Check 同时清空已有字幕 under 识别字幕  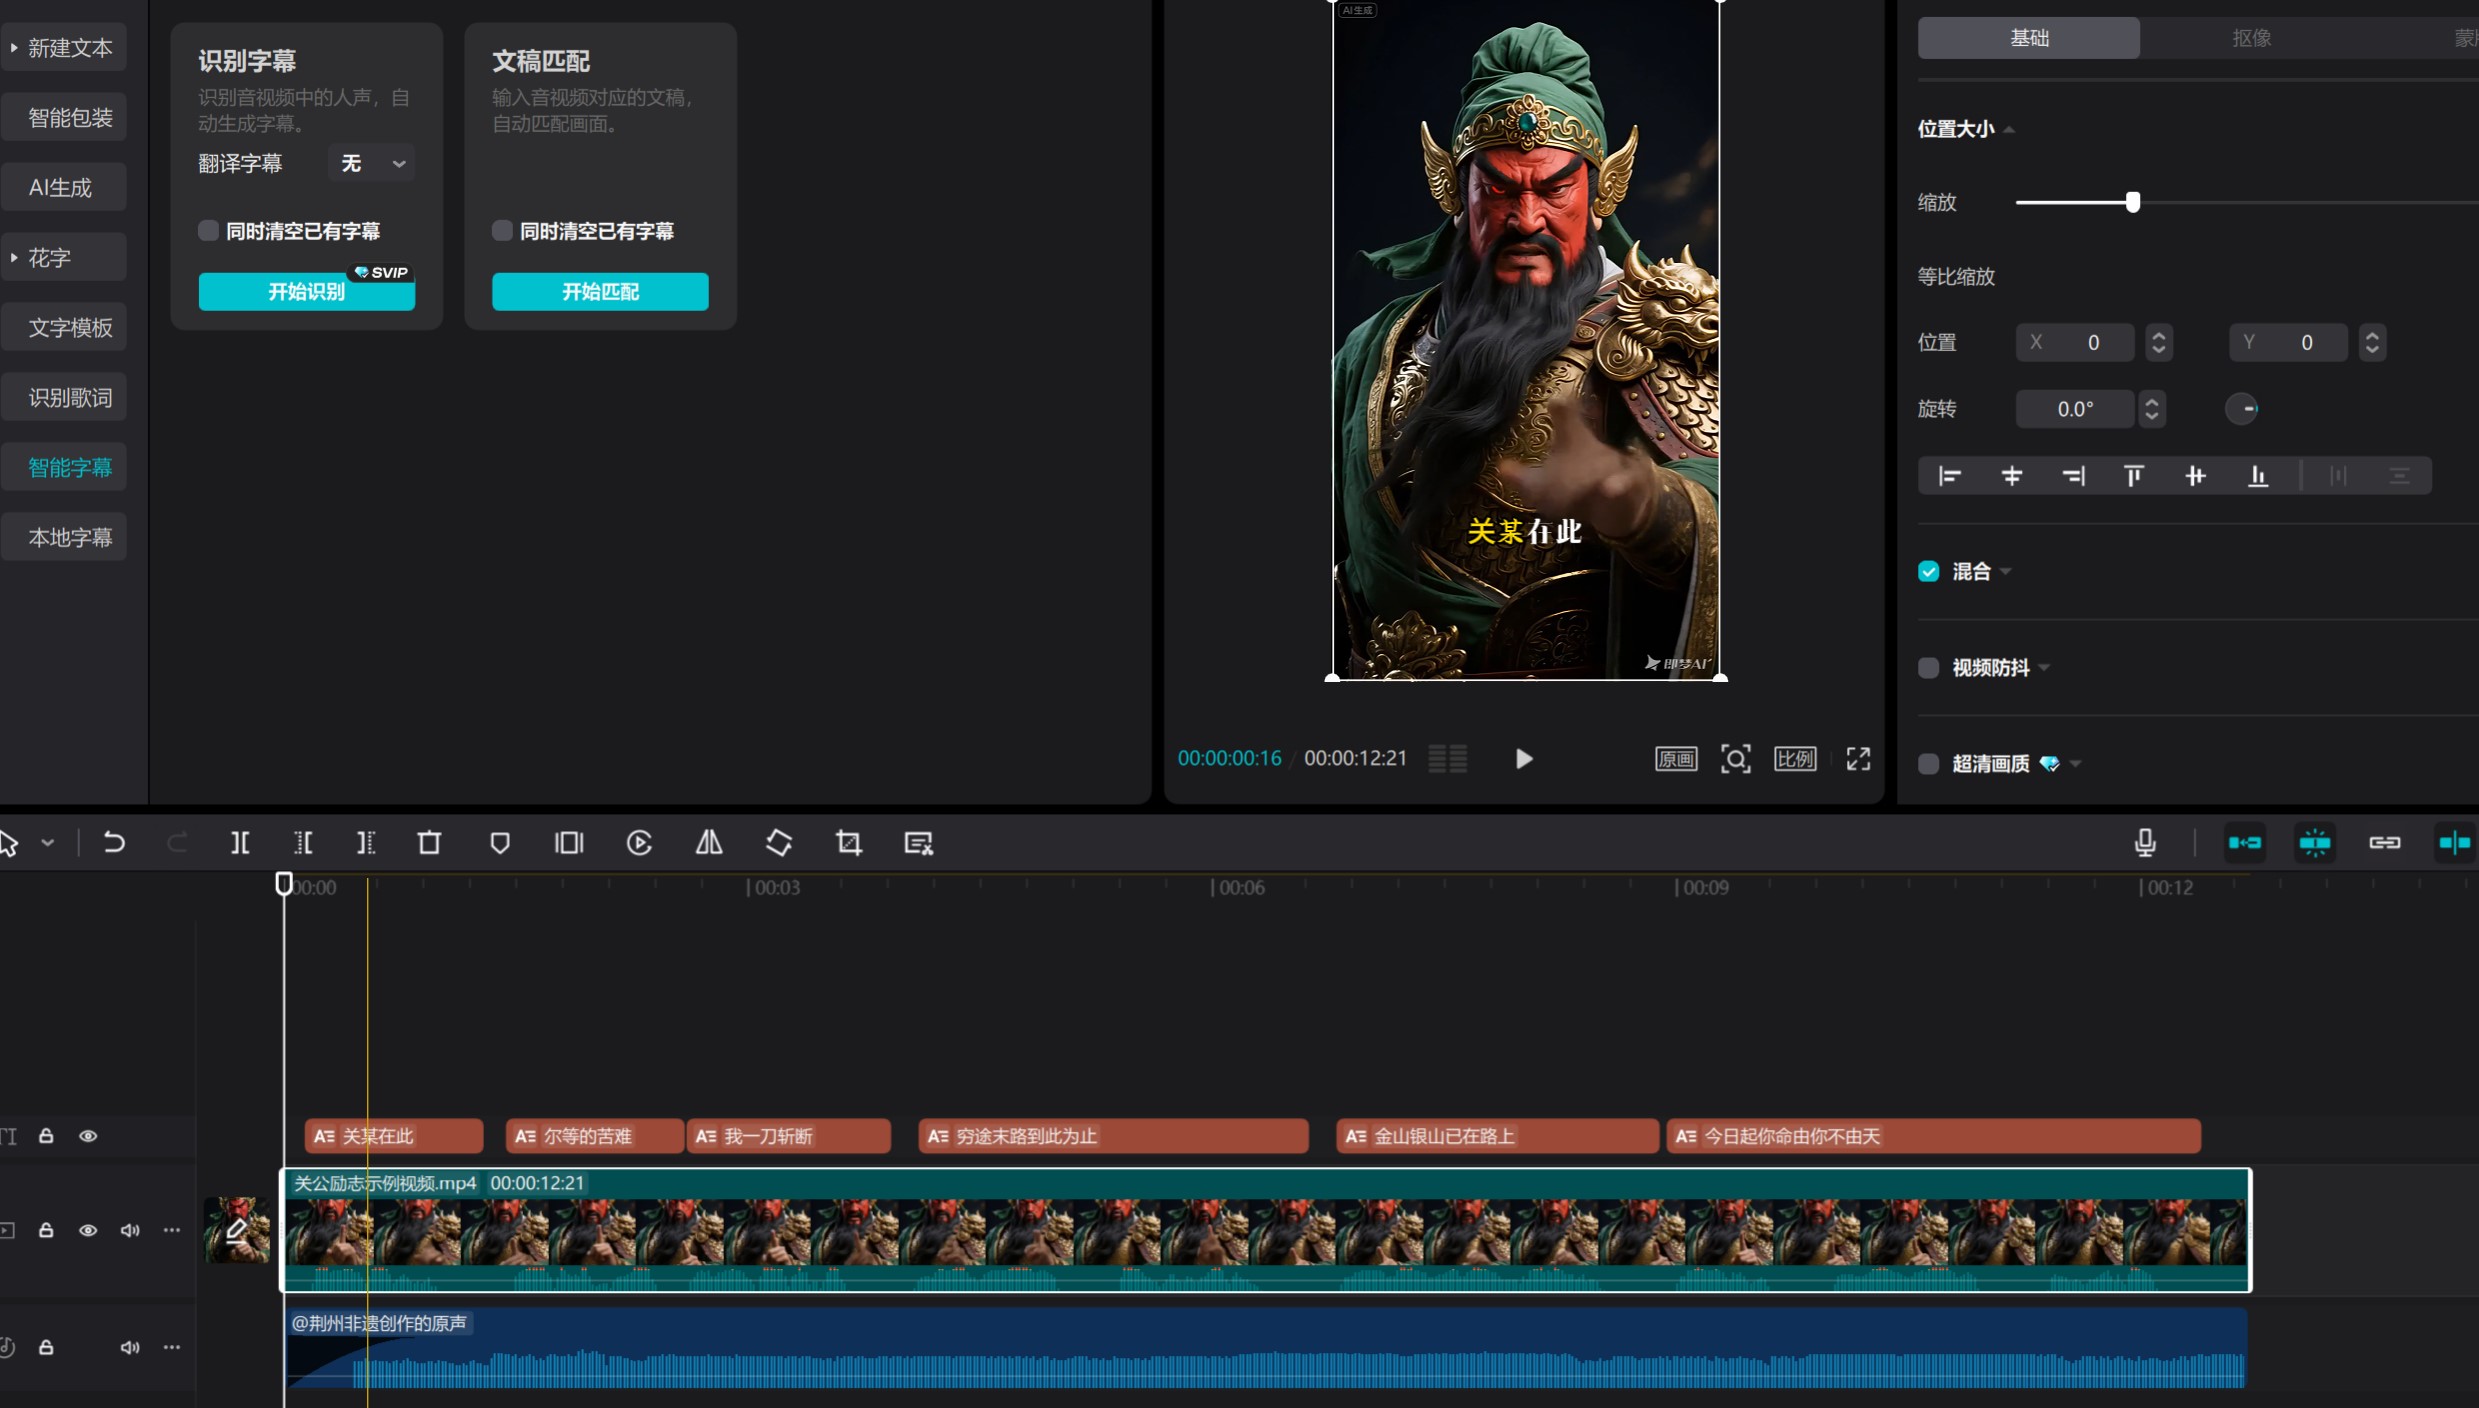tap(208, 231)
